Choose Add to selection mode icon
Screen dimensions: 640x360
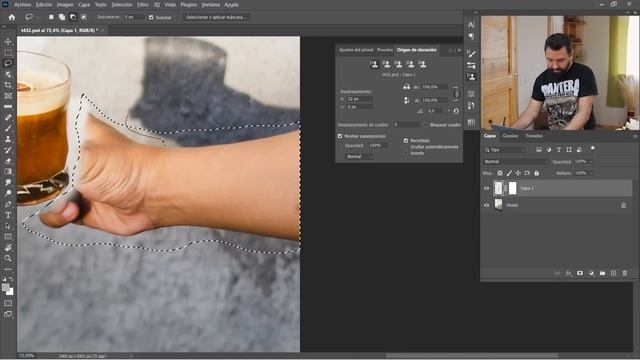pos(62,18)
